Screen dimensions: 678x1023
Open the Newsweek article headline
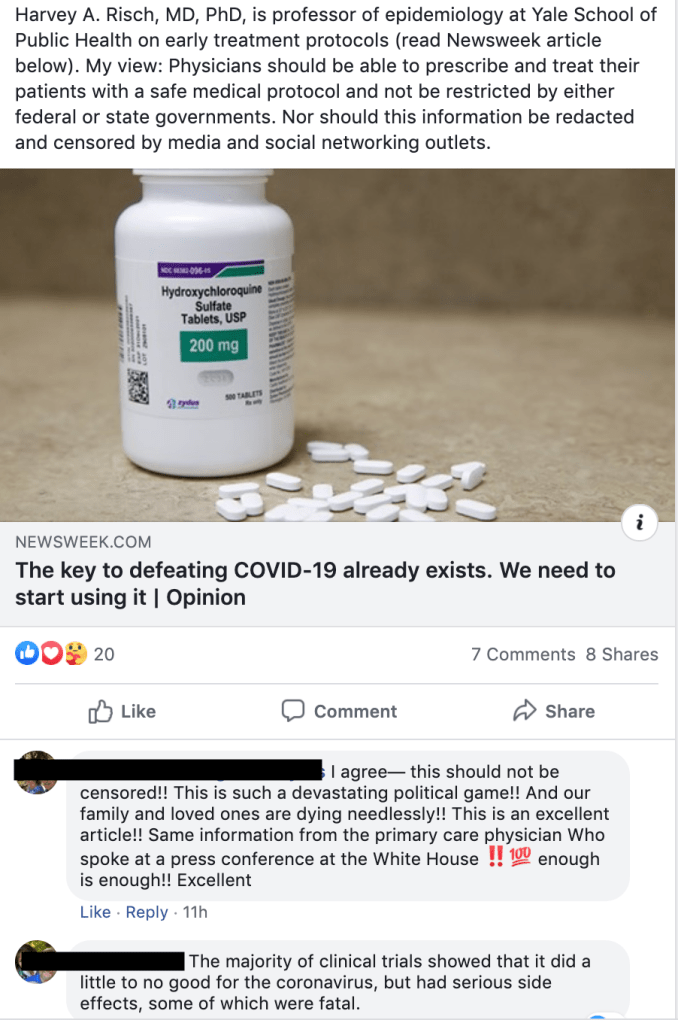315,583
